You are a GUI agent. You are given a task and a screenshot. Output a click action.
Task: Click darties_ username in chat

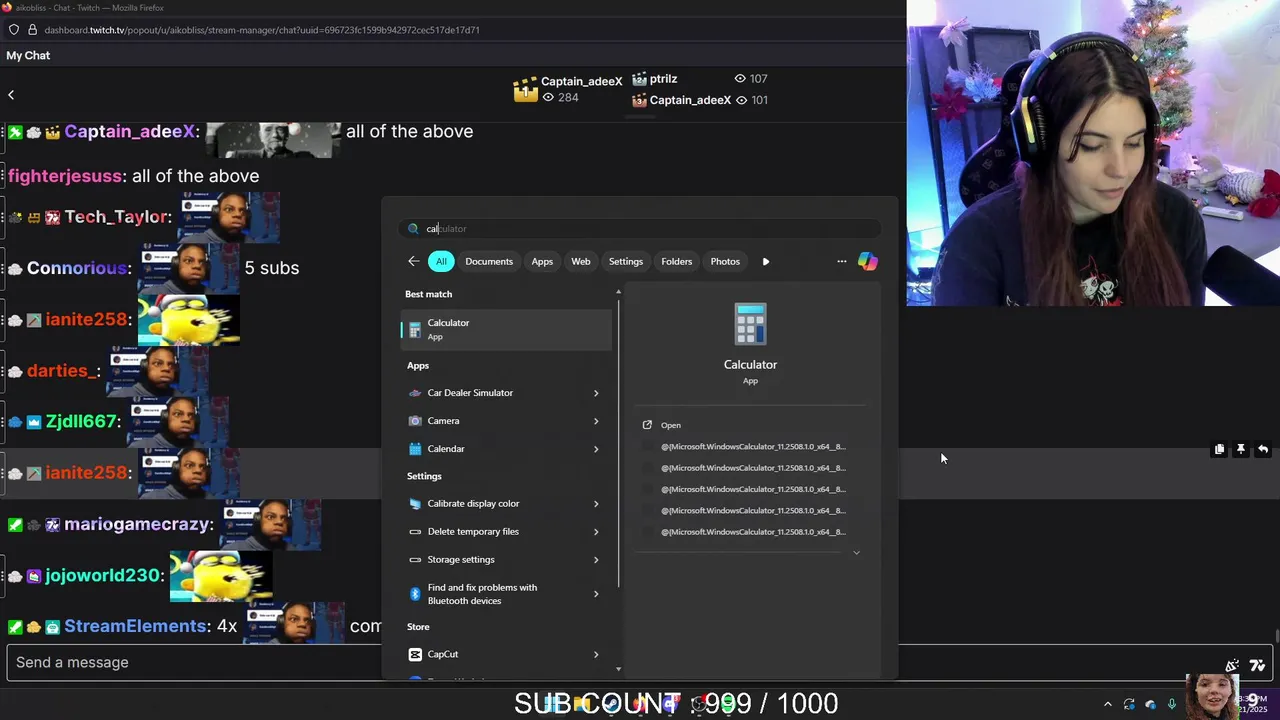pyautogui.click(x=62, y=371)
